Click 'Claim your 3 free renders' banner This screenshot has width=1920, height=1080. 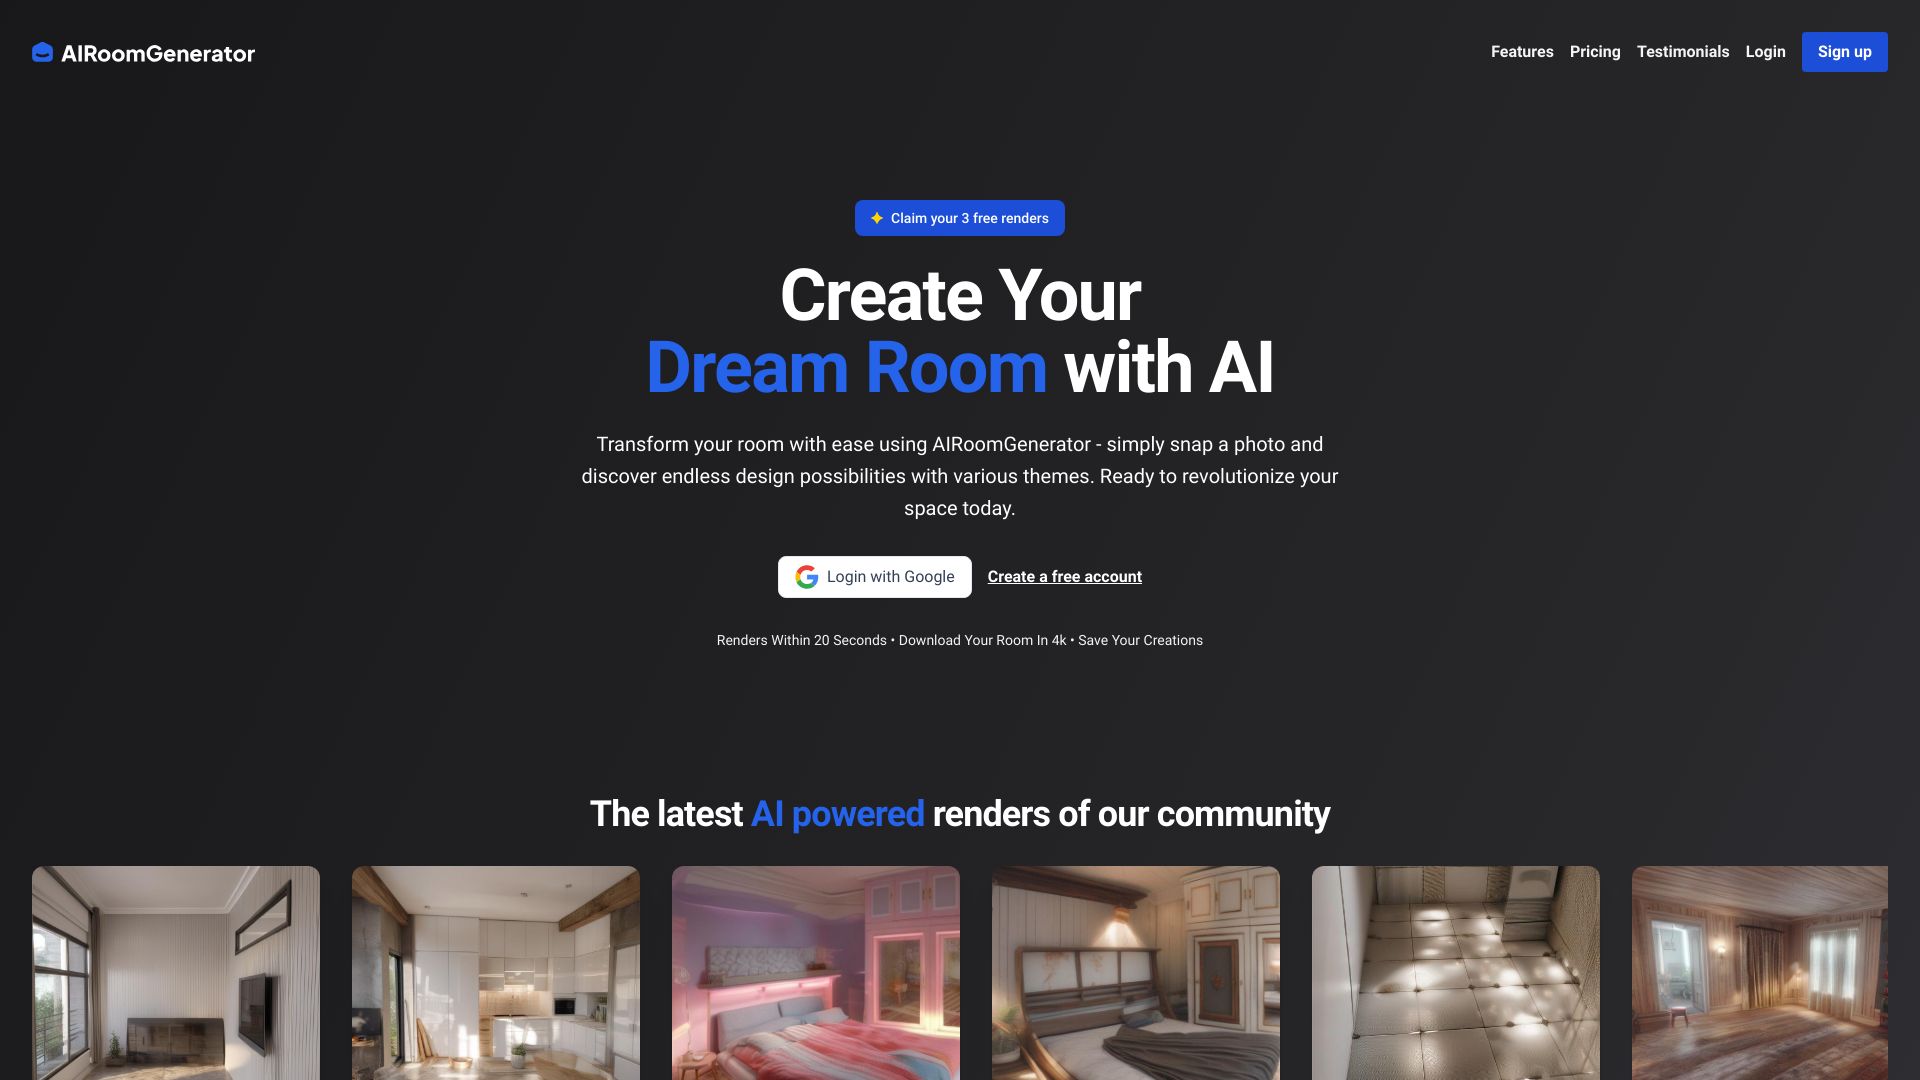960,218
